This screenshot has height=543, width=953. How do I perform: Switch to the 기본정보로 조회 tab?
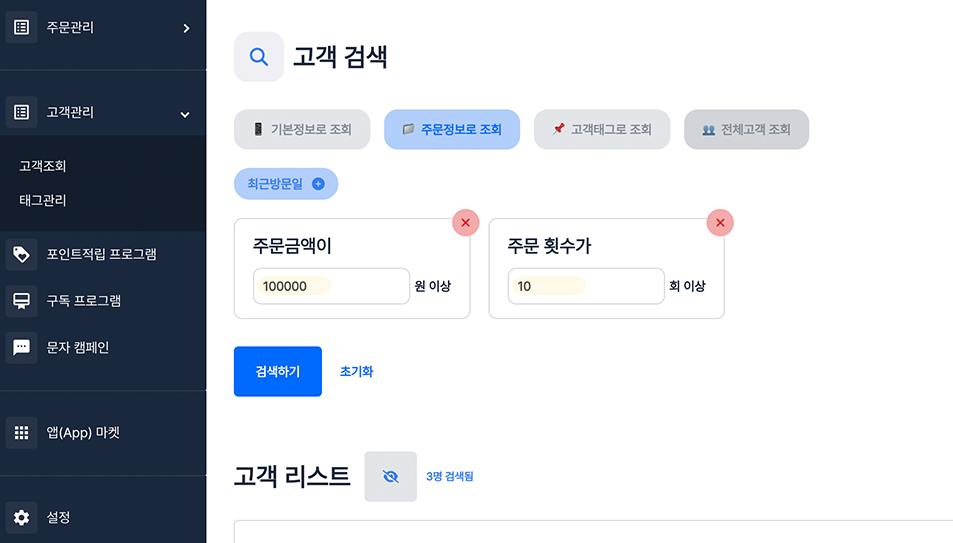(302, 129)
